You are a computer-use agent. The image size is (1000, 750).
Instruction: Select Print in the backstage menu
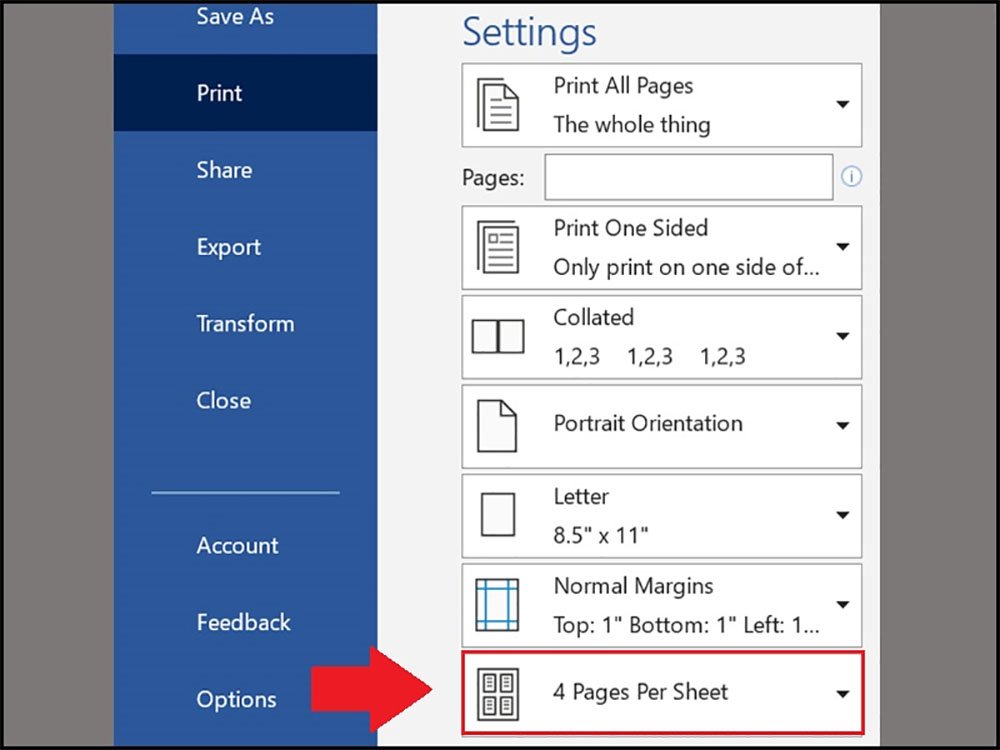(245, 93)
